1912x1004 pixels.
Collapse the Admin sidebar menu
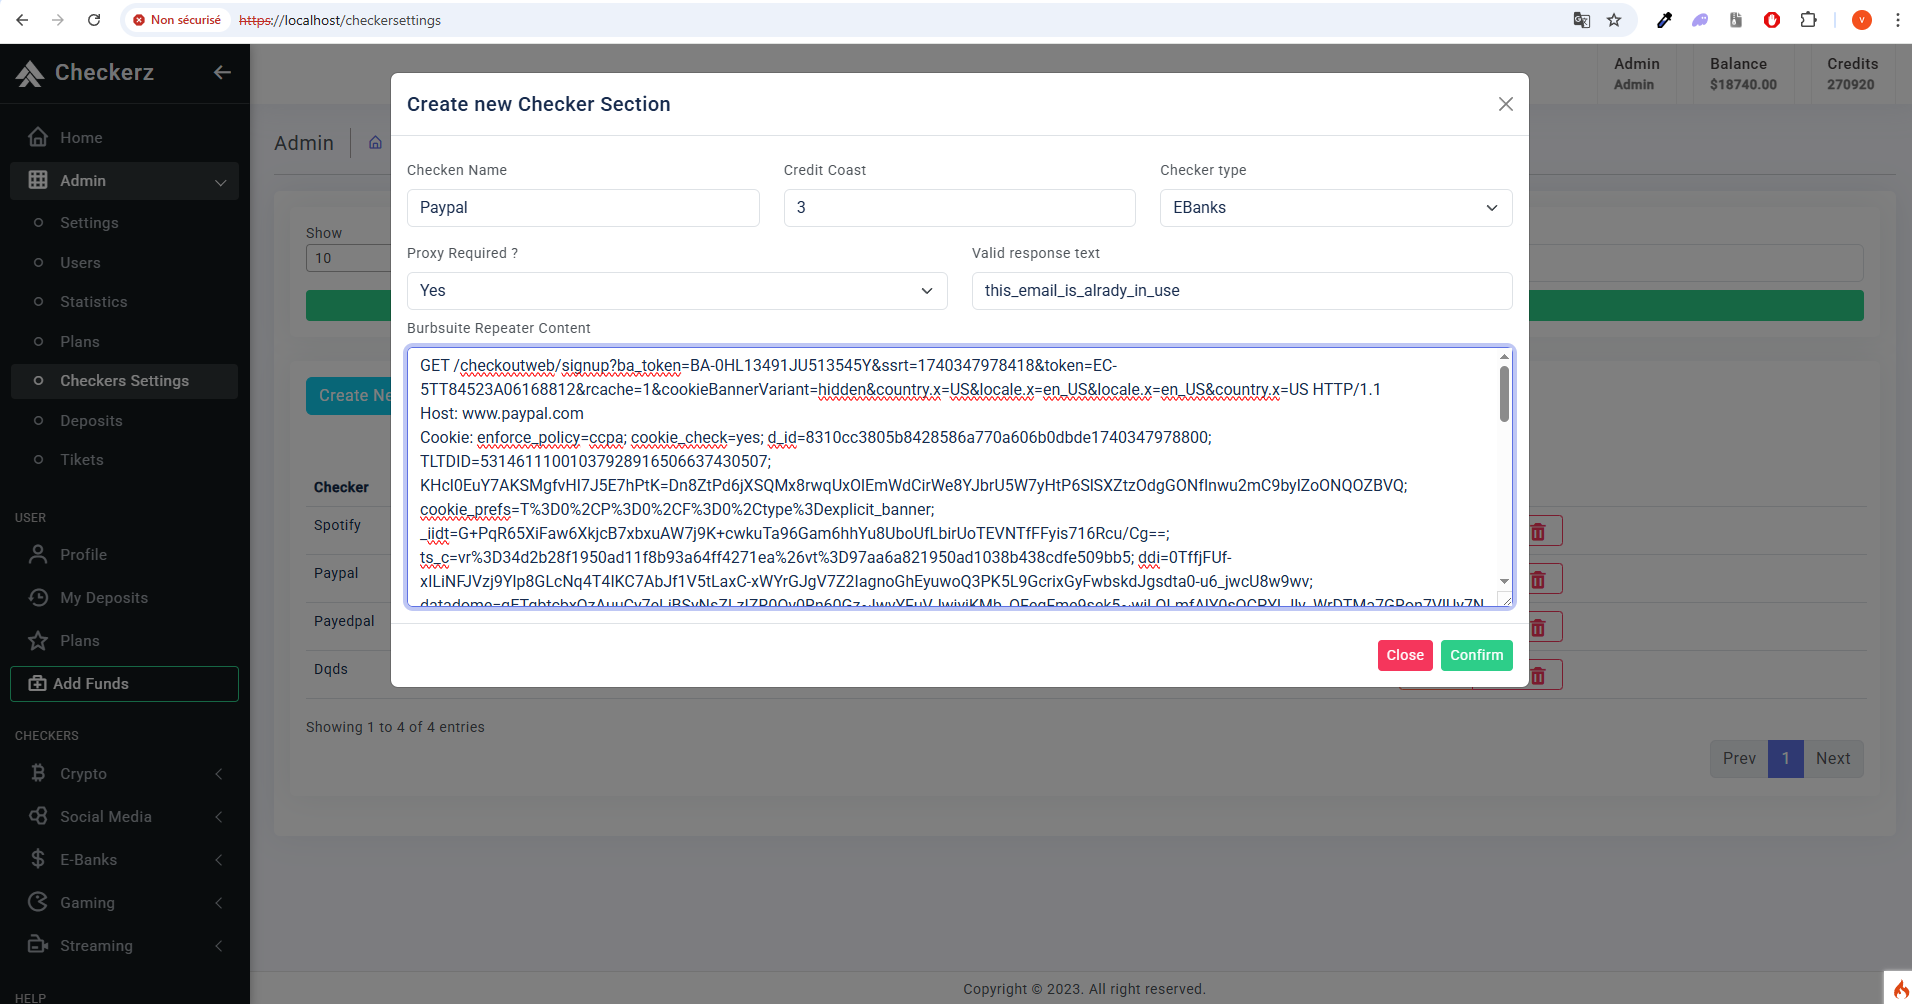click(x=124, y=181)
